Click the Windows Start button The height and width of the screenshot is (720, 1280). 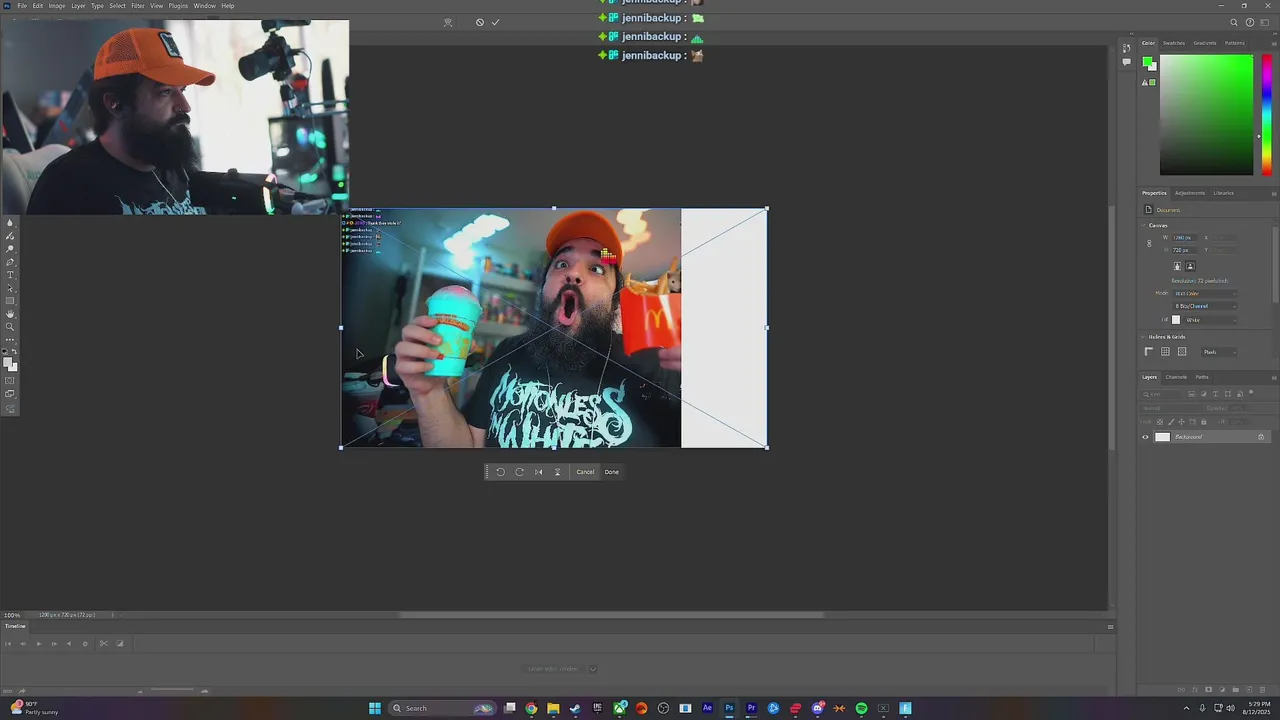tap(374, 708)
